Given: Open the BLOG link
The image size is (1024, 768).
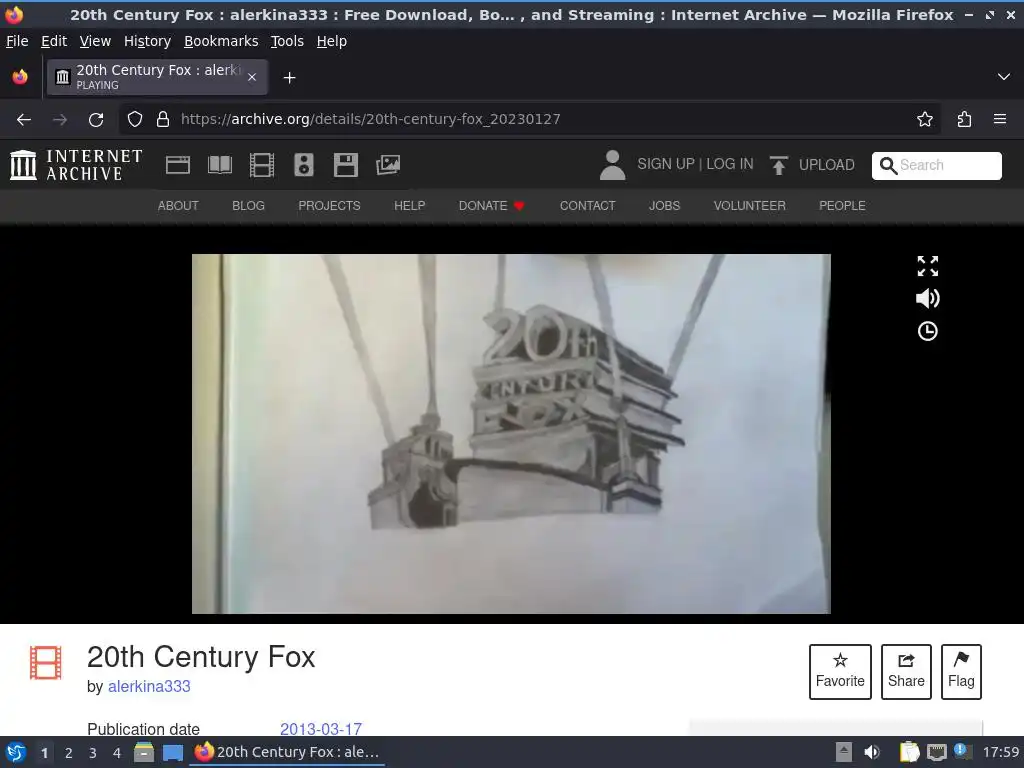Looking at the screenshot, I should [248, 206].
